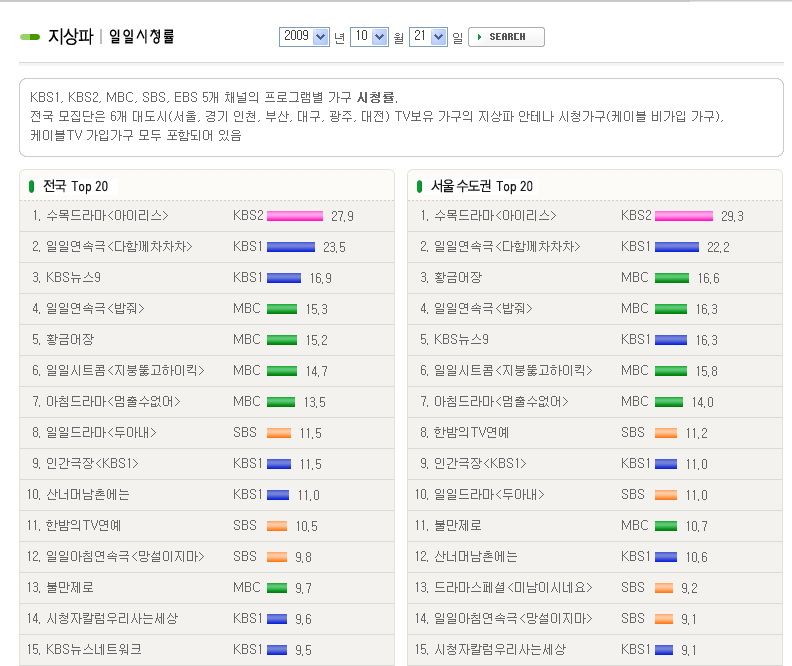The image size is (792, 666).
Task: Click the 22.2 rating value
Action: [718, 247]
